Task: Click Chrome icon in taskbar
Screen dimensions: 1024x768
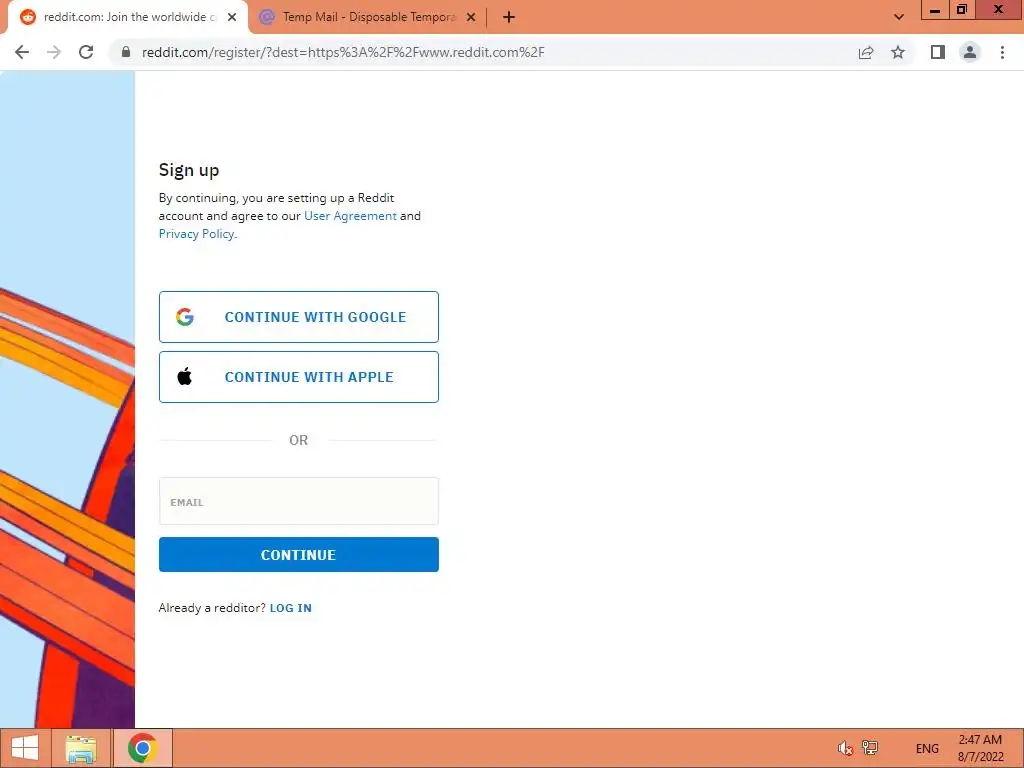Action: pos(143,748)
